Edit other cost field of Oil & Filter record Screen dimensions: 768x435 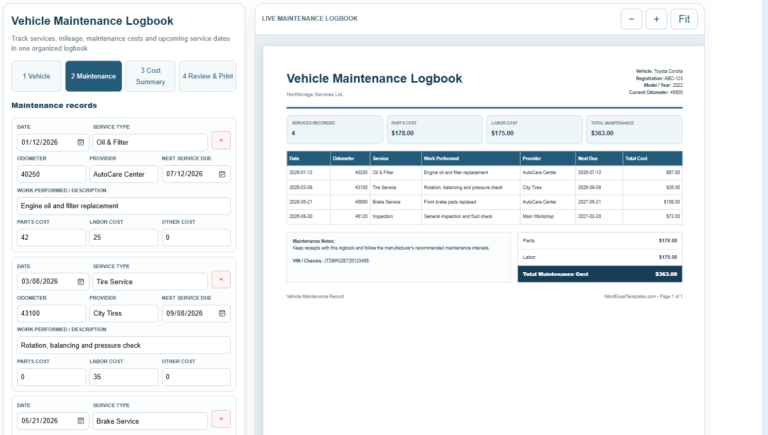pyautogui.click(x=196, y=237)
